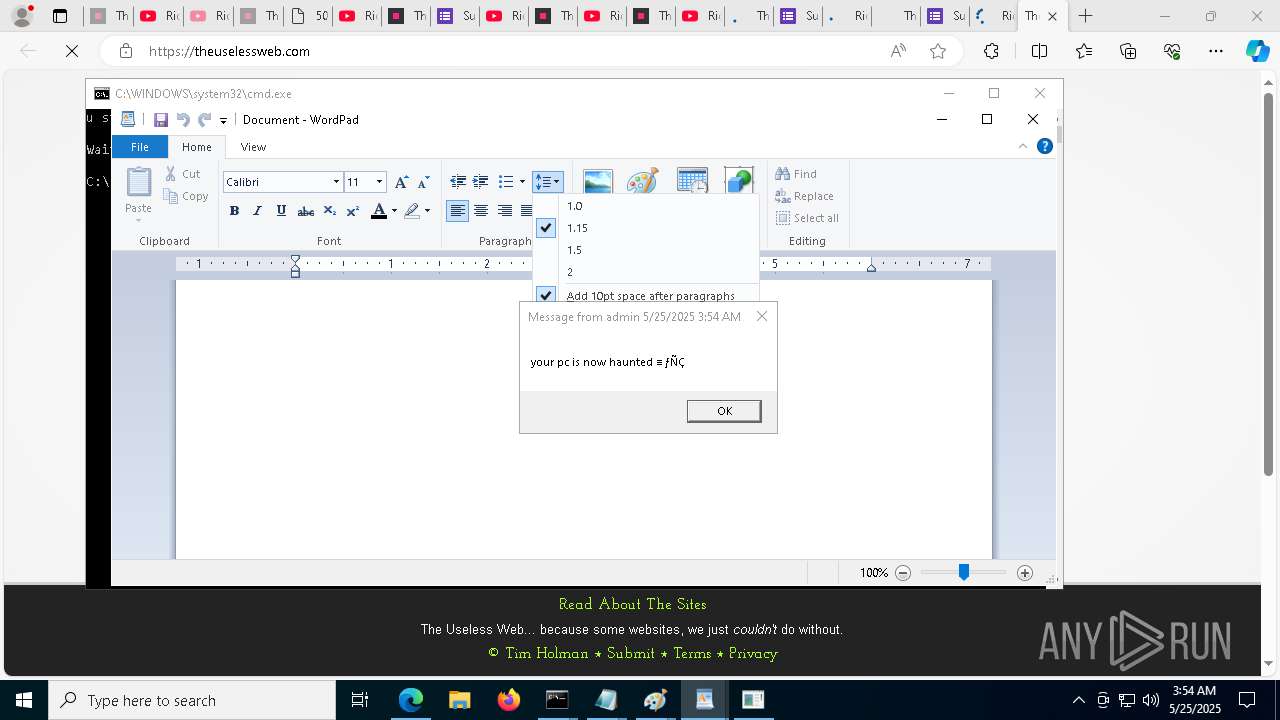
Task: Open Edge Extensions puzzle icon
Action: (x=991, y=51)
